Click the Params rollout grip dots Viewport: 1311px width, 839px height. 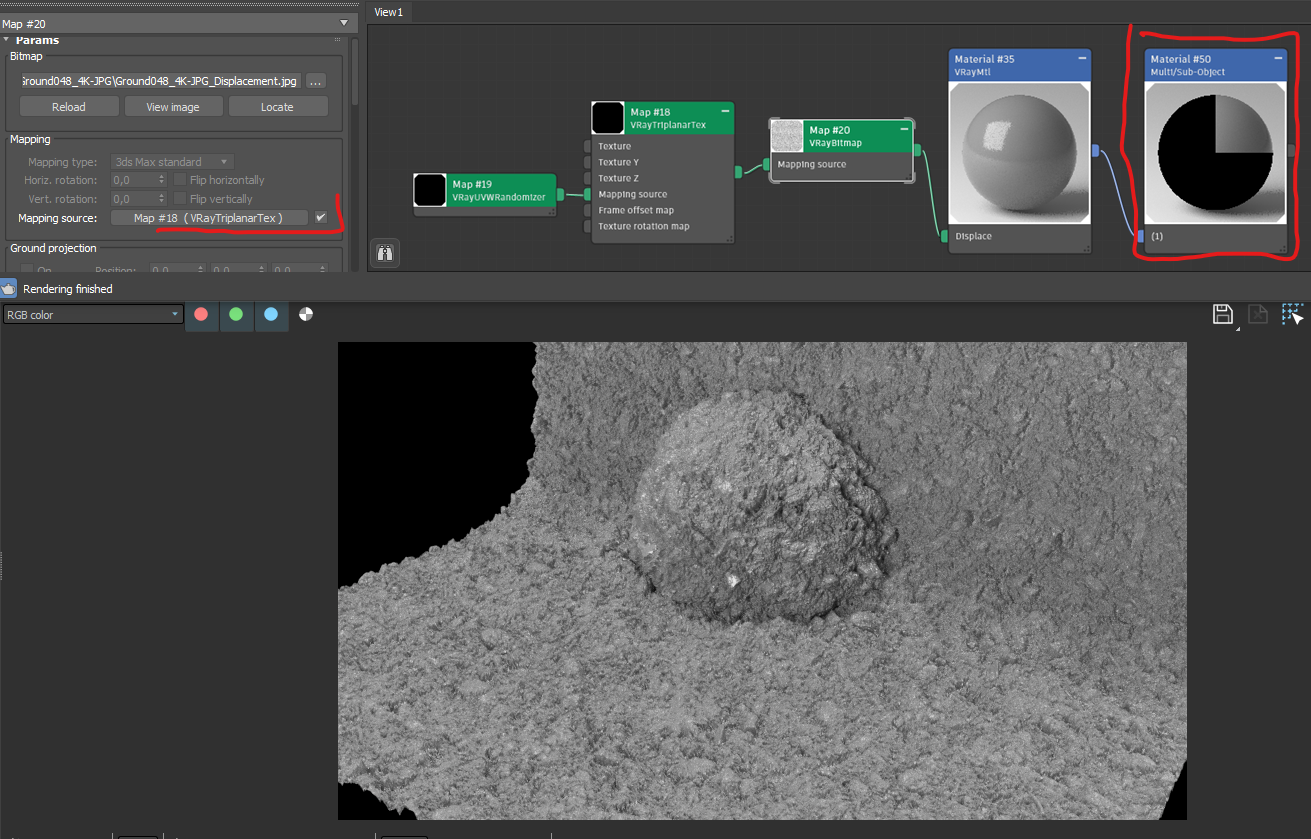pos(338,40)
